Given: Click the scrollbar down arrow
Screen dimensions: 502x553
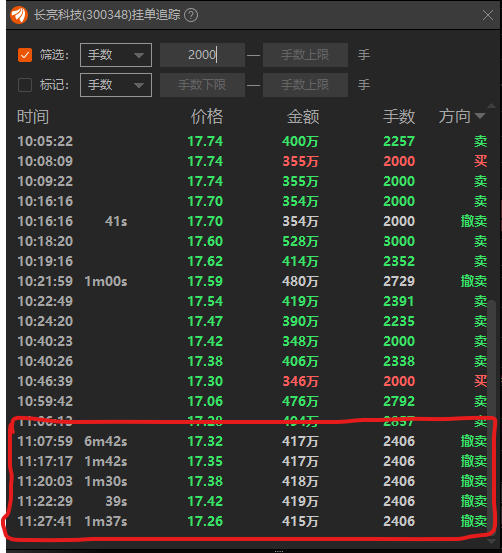Looking at the screenshot, I should [x=491, y=541].
